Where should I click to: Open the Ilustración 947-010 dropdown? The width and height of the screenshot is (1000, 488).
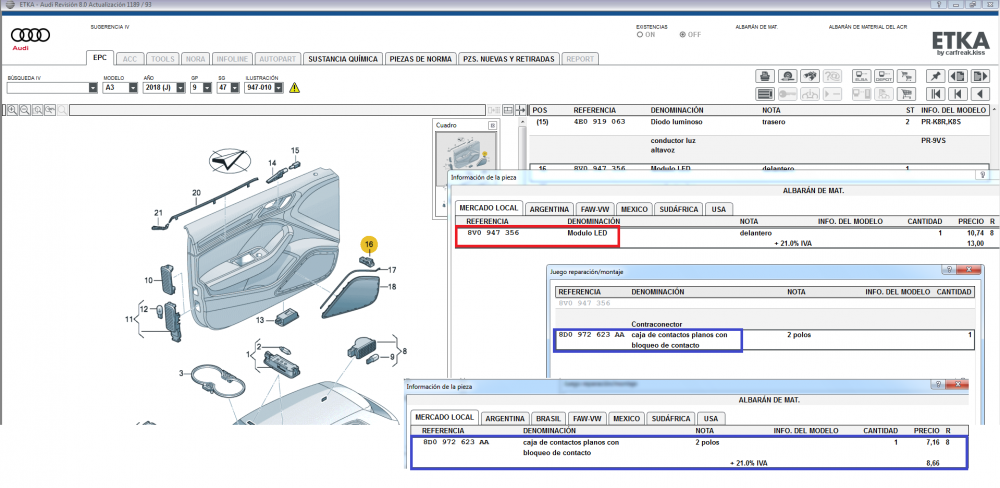click(x=279, y=87)
